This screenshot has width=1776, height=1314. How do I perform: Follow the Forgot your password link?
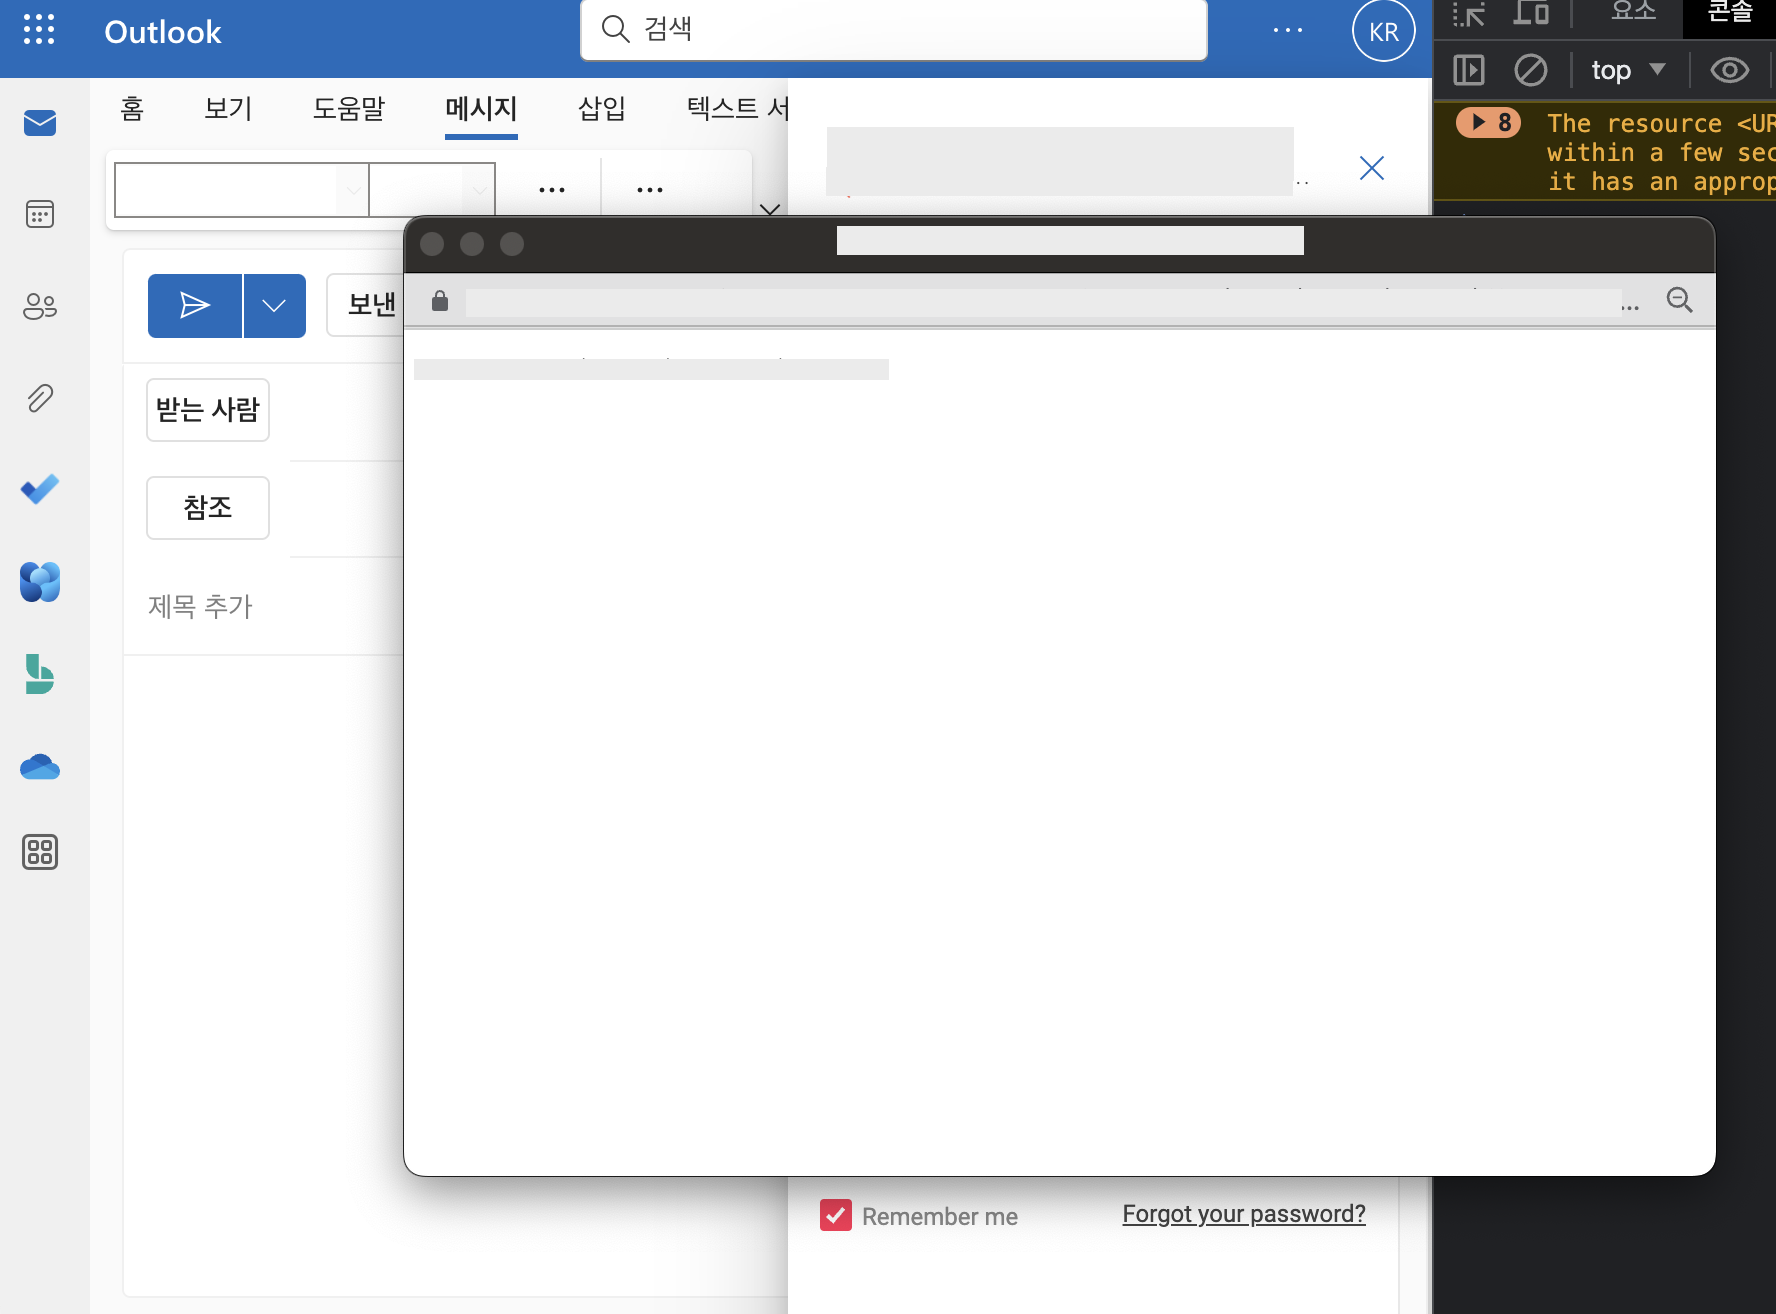[x=1244, y=1214]
